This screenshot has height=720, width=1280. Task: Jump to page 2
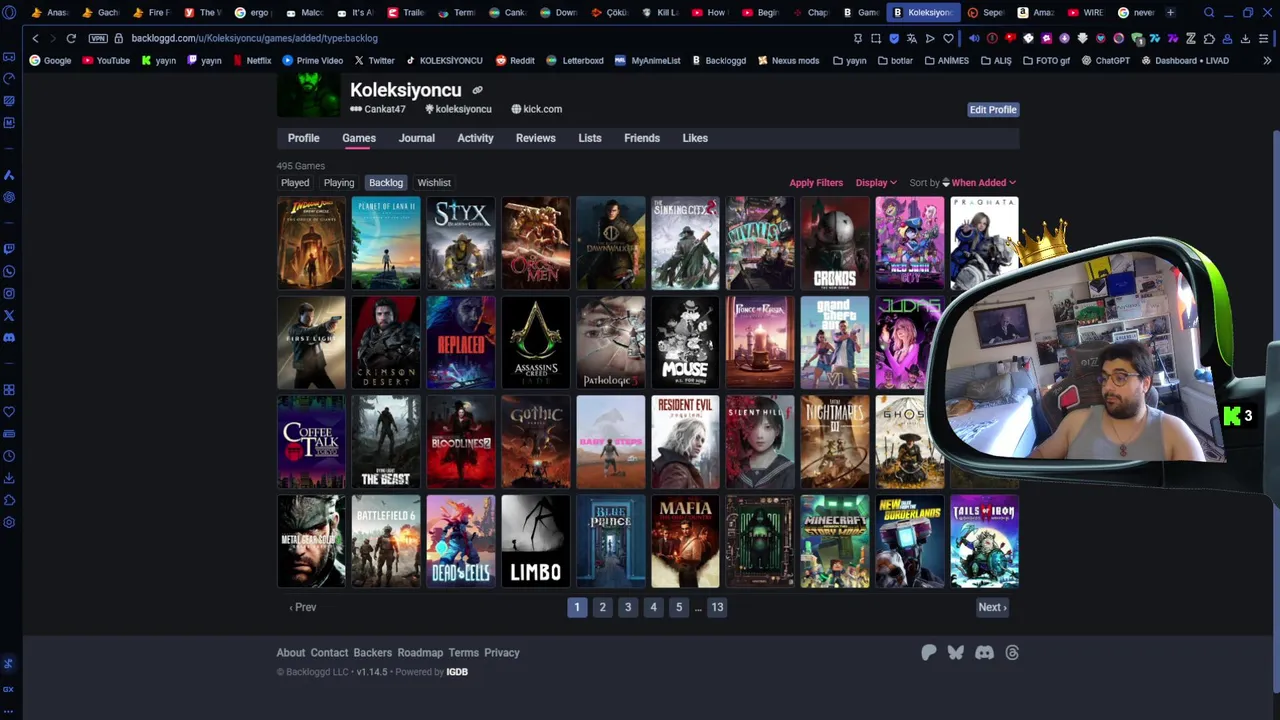(x=602, y=607)
